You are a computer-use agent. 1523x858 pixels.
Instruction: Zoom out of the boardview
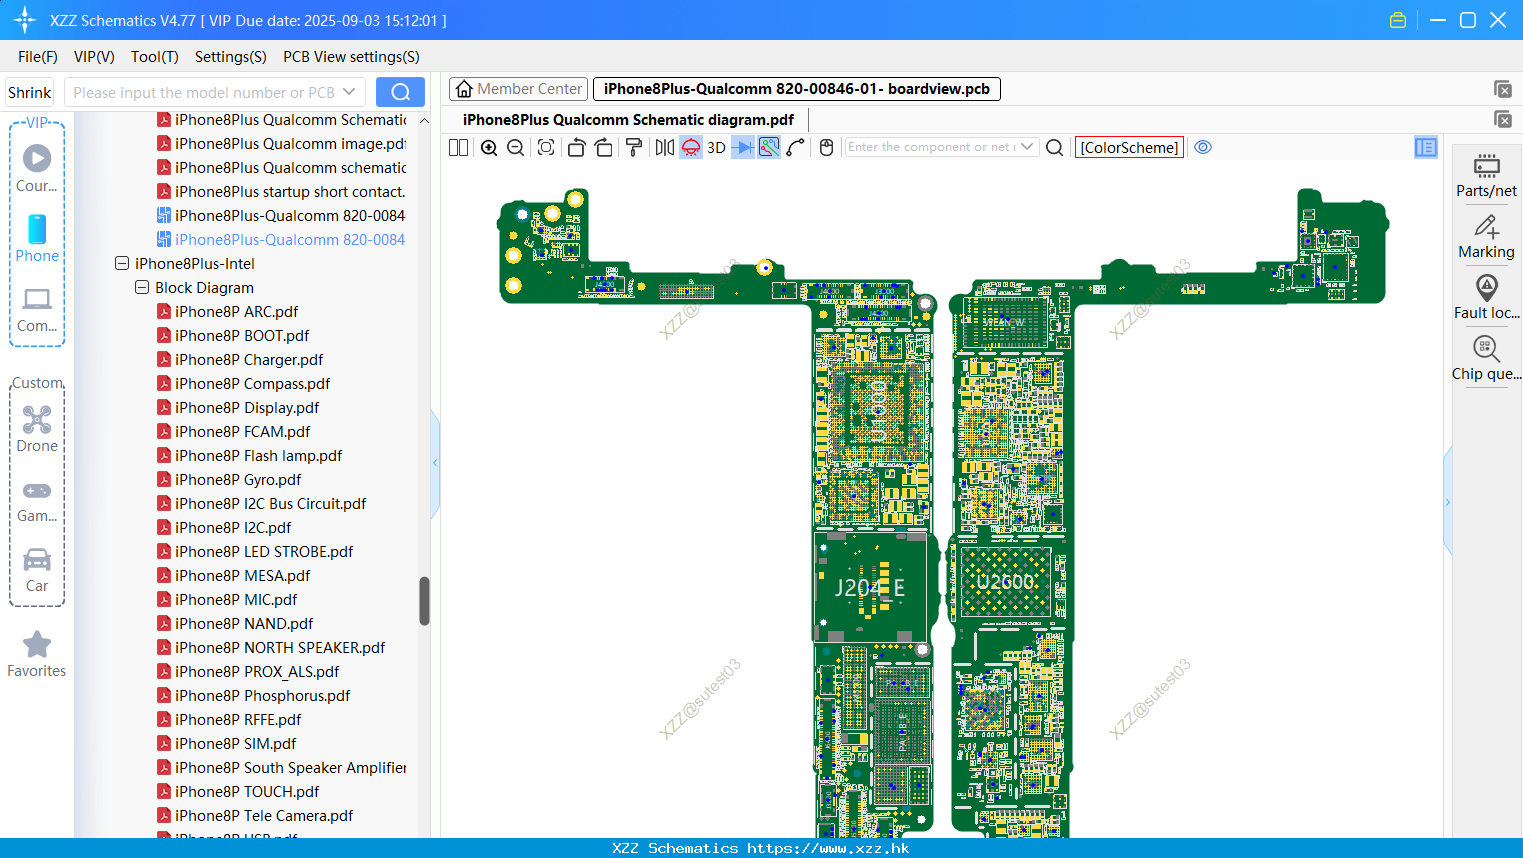point(516,147)
